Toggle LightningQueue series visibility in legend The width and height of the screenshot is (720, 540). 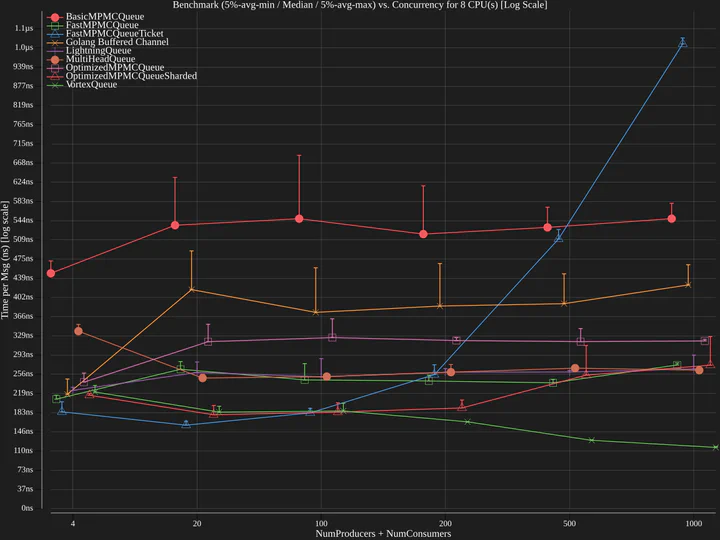[x=98, y=51]
